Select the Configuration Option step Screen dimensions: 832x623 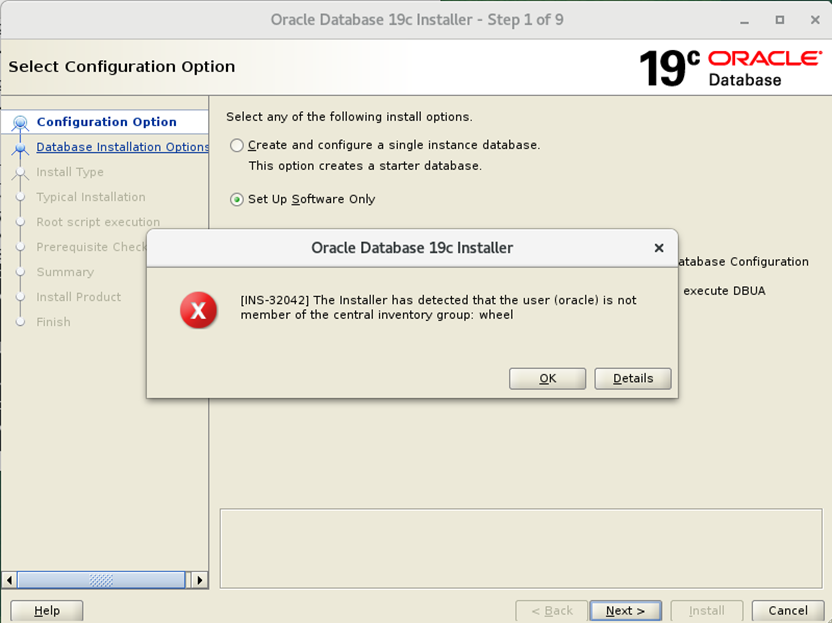click(107, 122)
